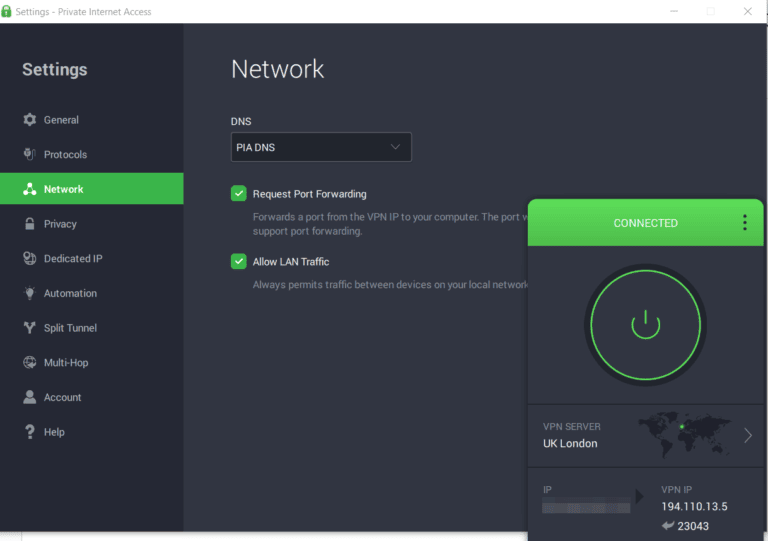Go to Account settings

pos(92,398)
